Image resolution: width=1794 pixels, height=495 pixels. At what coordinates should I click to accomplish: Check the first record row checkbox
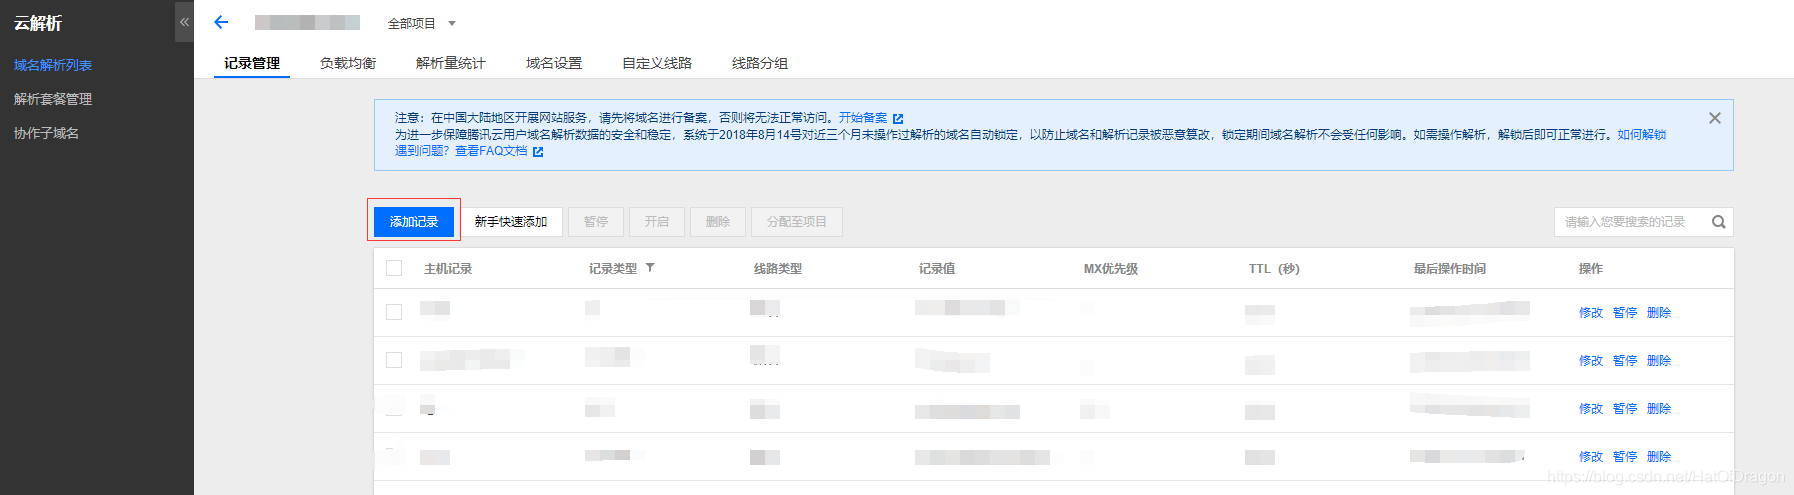[x=394, y=312]
